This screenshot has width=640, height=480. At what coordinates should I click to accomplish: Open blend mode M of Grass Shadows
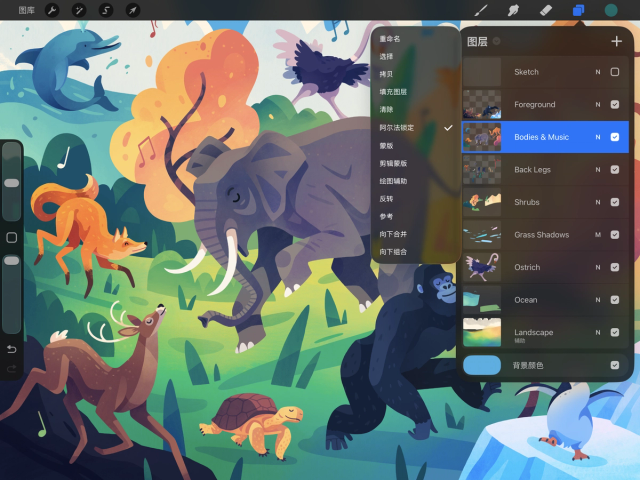pos(598,235)
